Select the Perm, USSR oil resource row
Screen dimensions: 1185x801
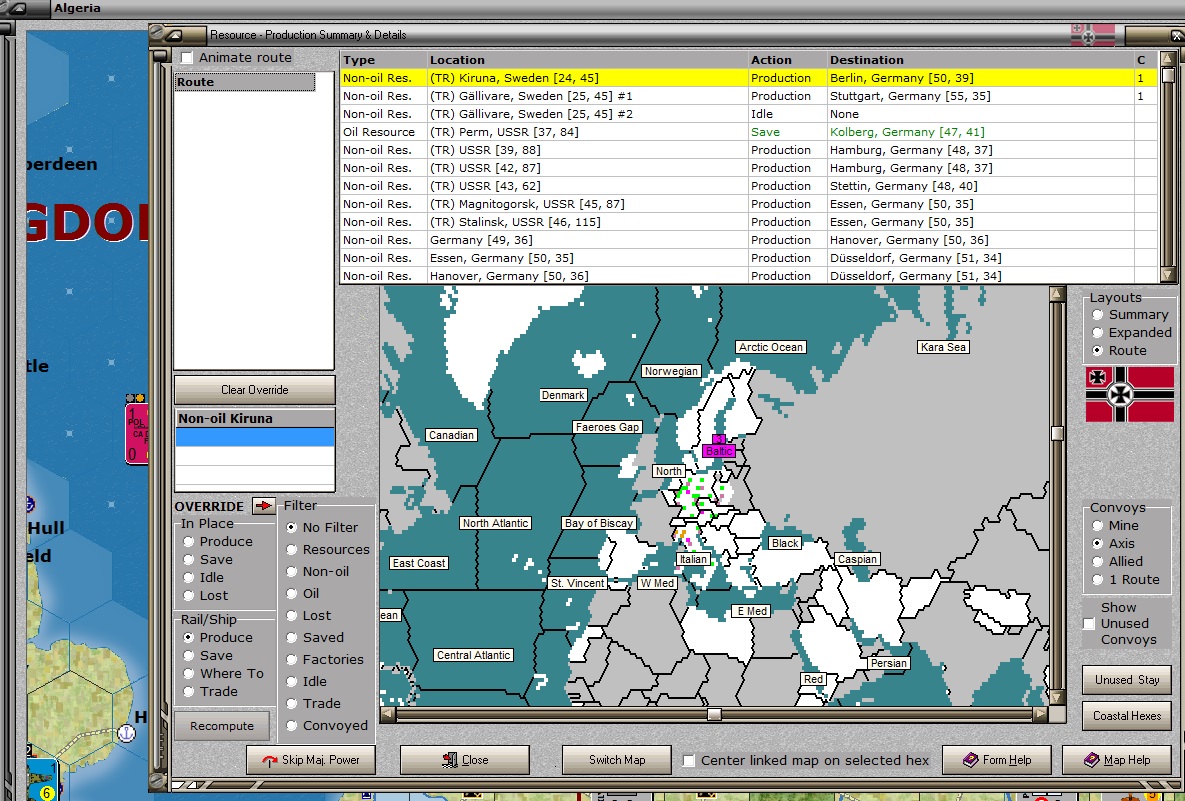749,132
